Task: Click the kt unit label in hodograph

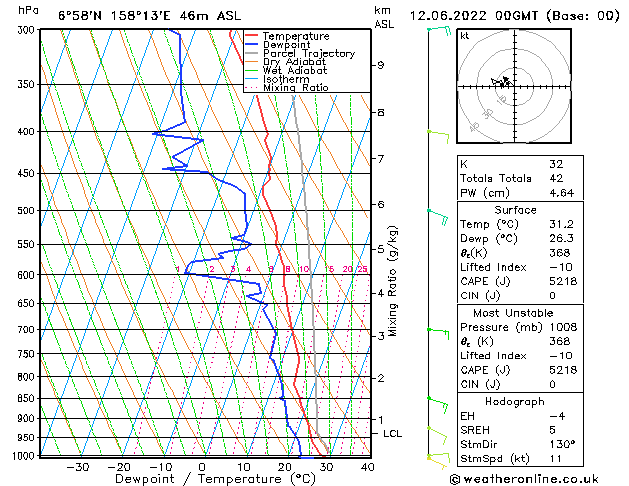Action: (465, 36)
